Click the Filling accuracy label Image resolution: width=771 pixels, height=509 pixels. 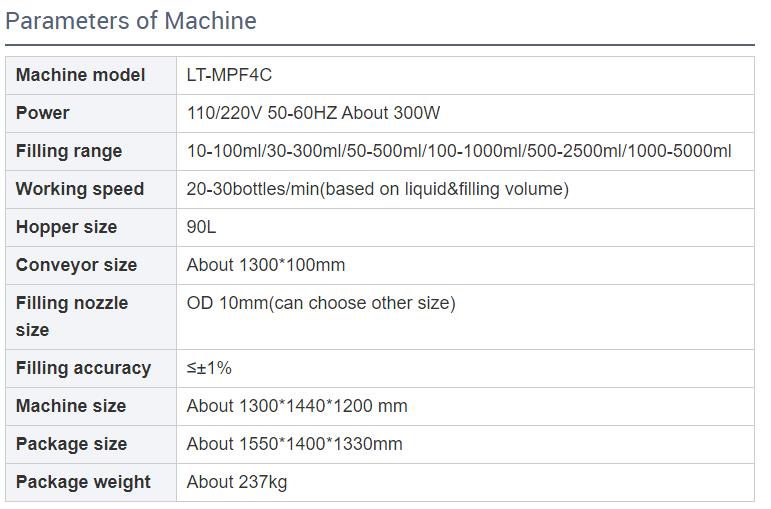coord(83,368)
